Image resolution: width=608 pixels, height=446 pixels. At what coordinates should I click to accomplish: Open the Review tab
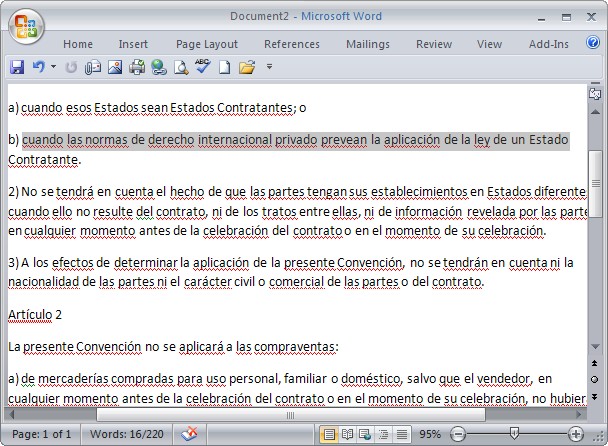coord(434,44)
